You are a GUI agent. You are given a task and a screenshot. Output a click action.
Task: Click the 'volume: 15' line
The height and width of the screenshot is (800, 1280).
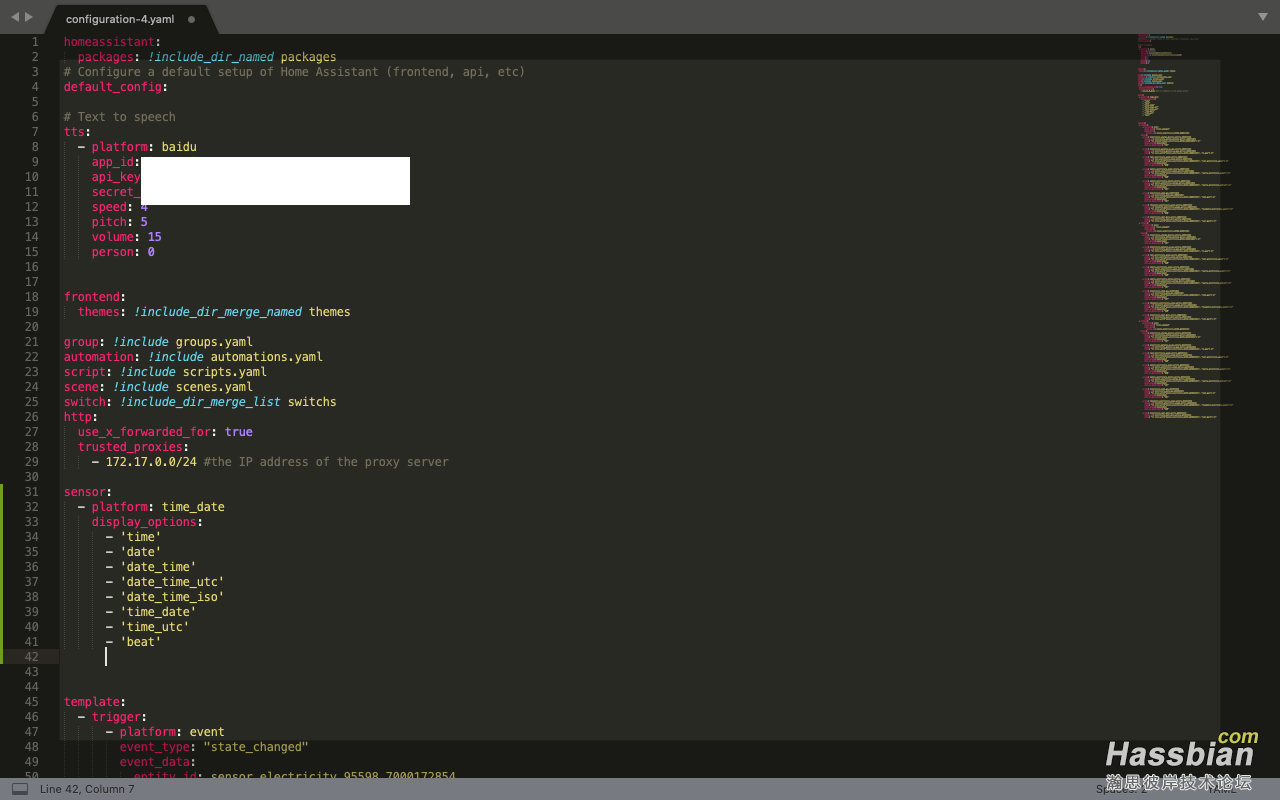(126, 237)
